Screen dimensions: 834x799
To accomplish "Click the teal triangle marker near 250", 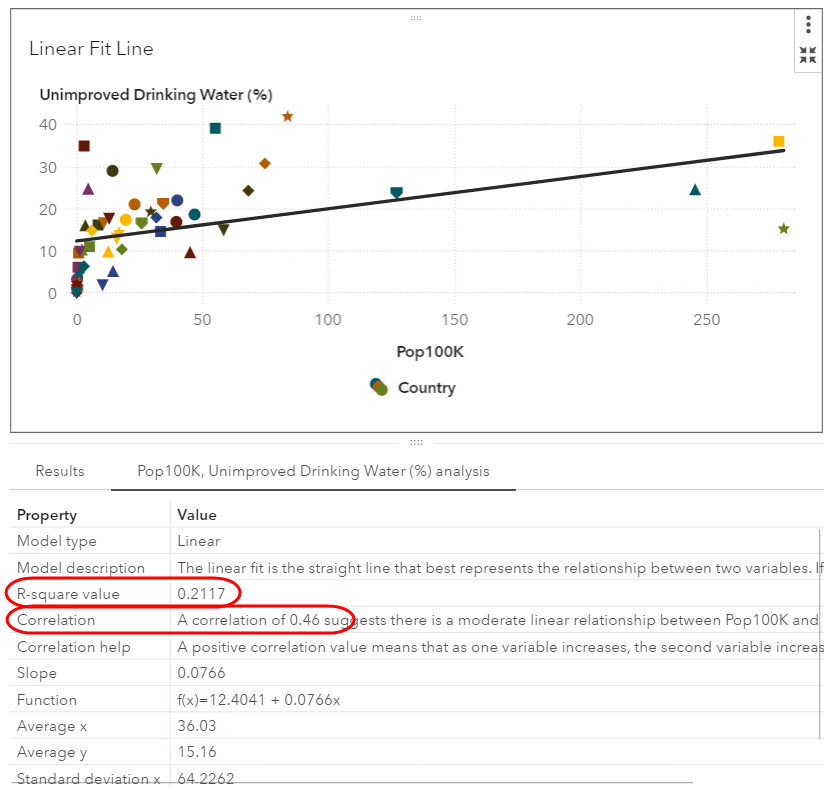I will [695, 190].
